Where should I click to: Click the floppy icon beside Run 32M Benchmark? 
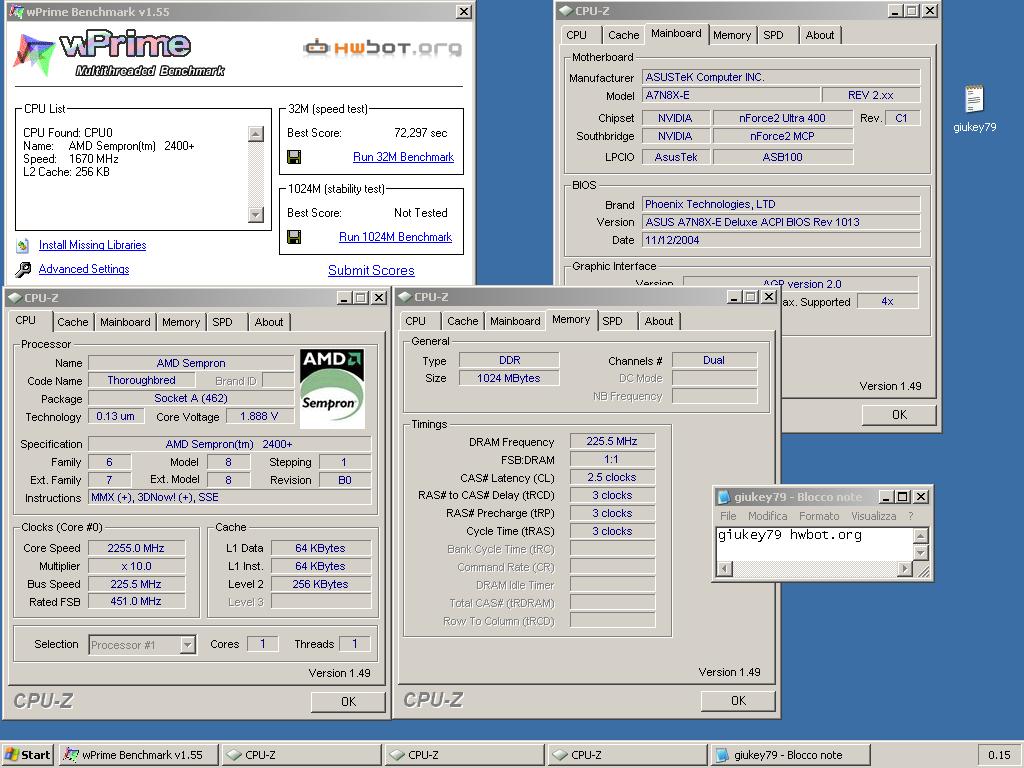tap(294, 157)
